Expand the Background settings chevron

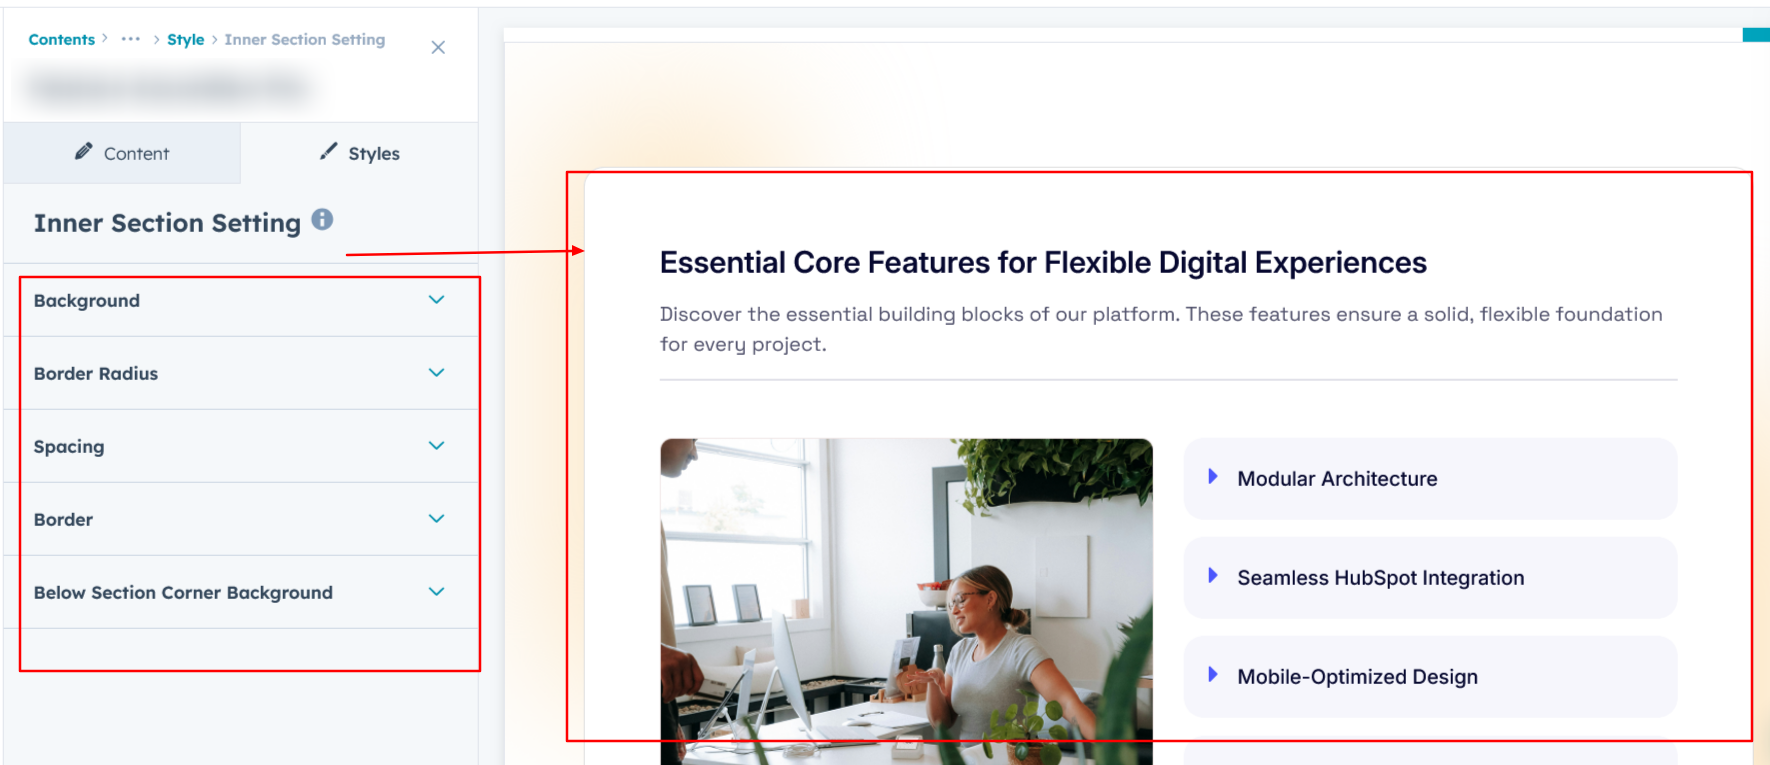pos(437,300)
